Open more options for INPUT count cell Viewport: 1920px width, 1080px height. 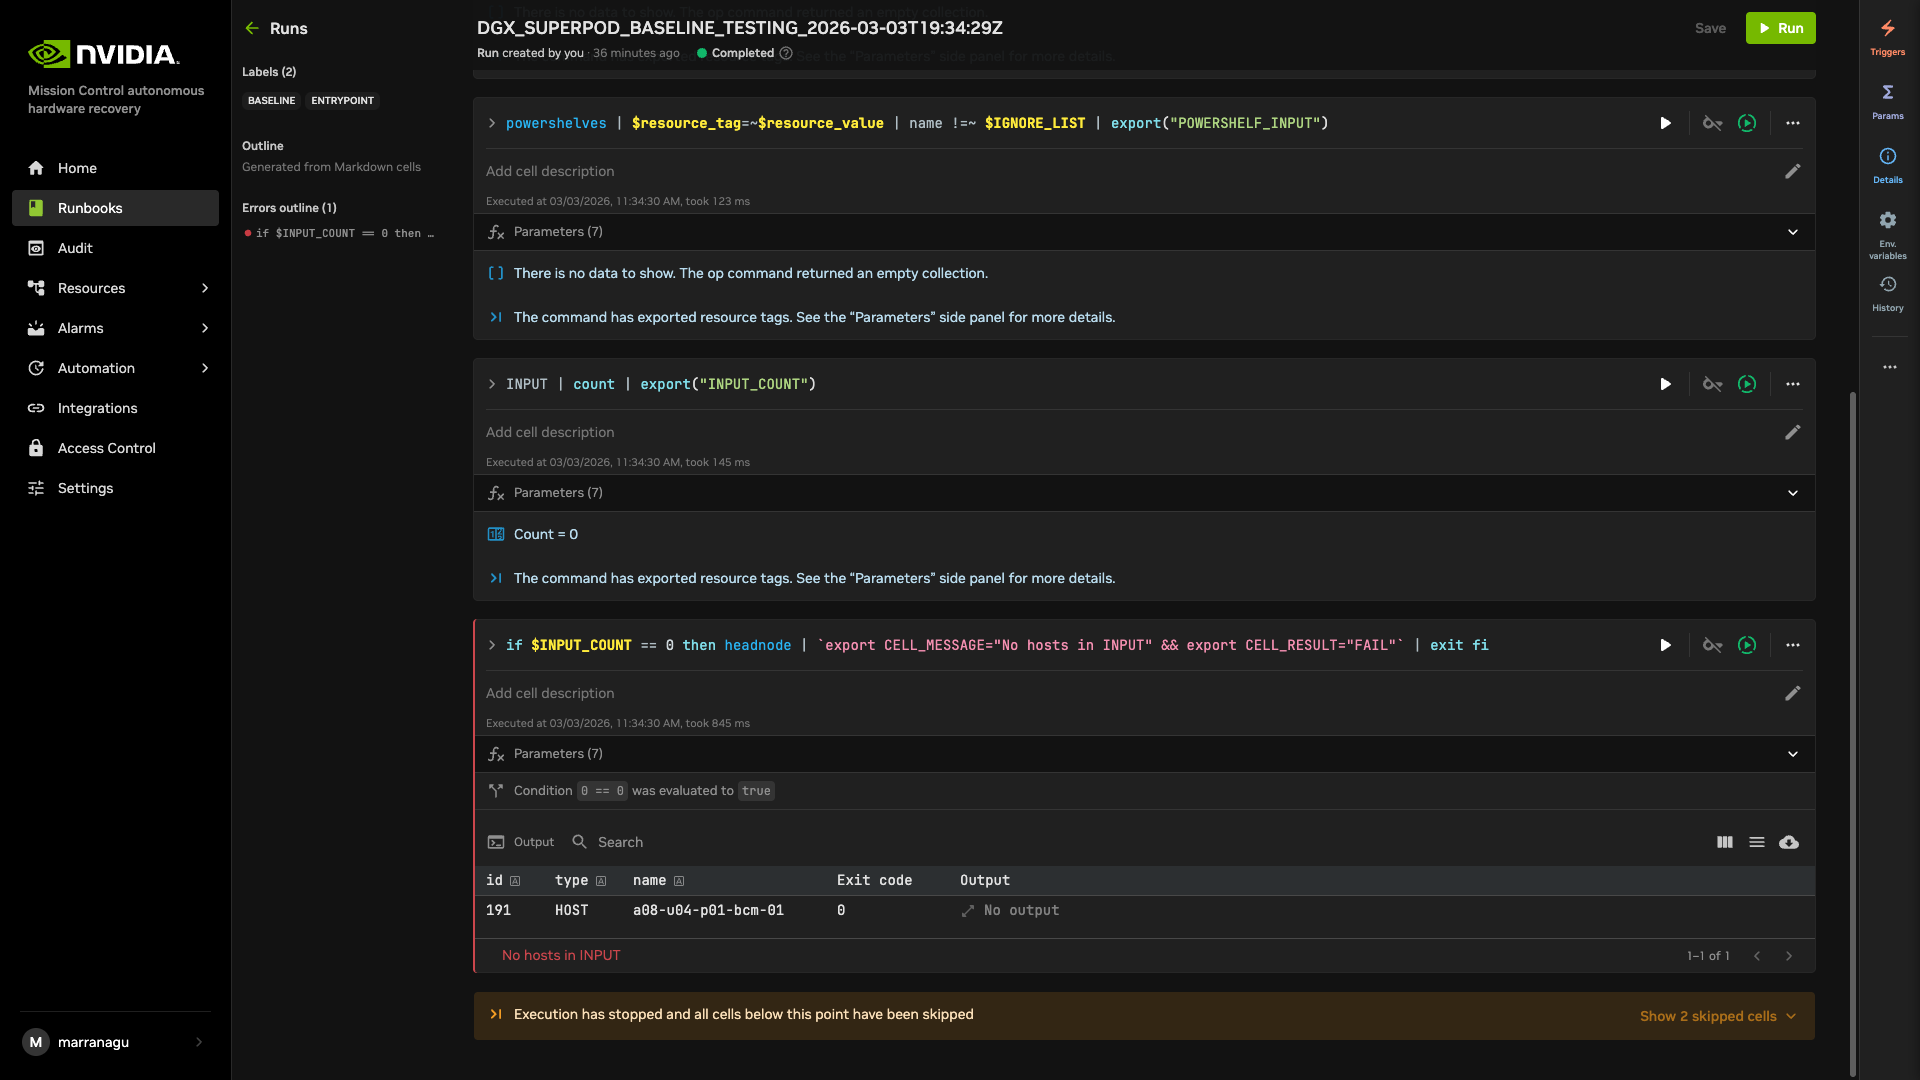(x=1793, y=384)
